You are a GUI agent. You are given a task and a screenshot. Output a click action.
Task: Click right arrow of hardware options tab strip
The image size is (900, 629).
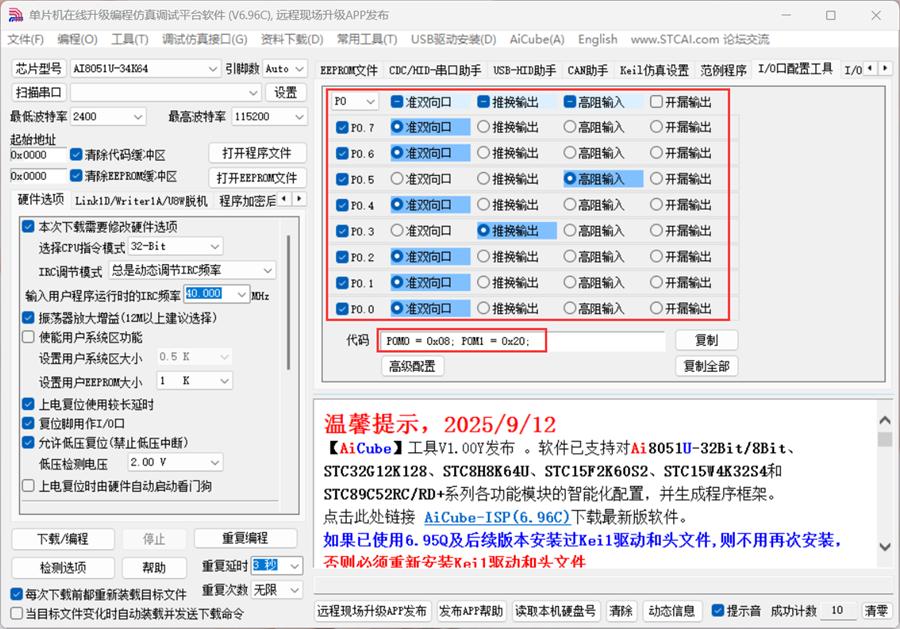299,200
